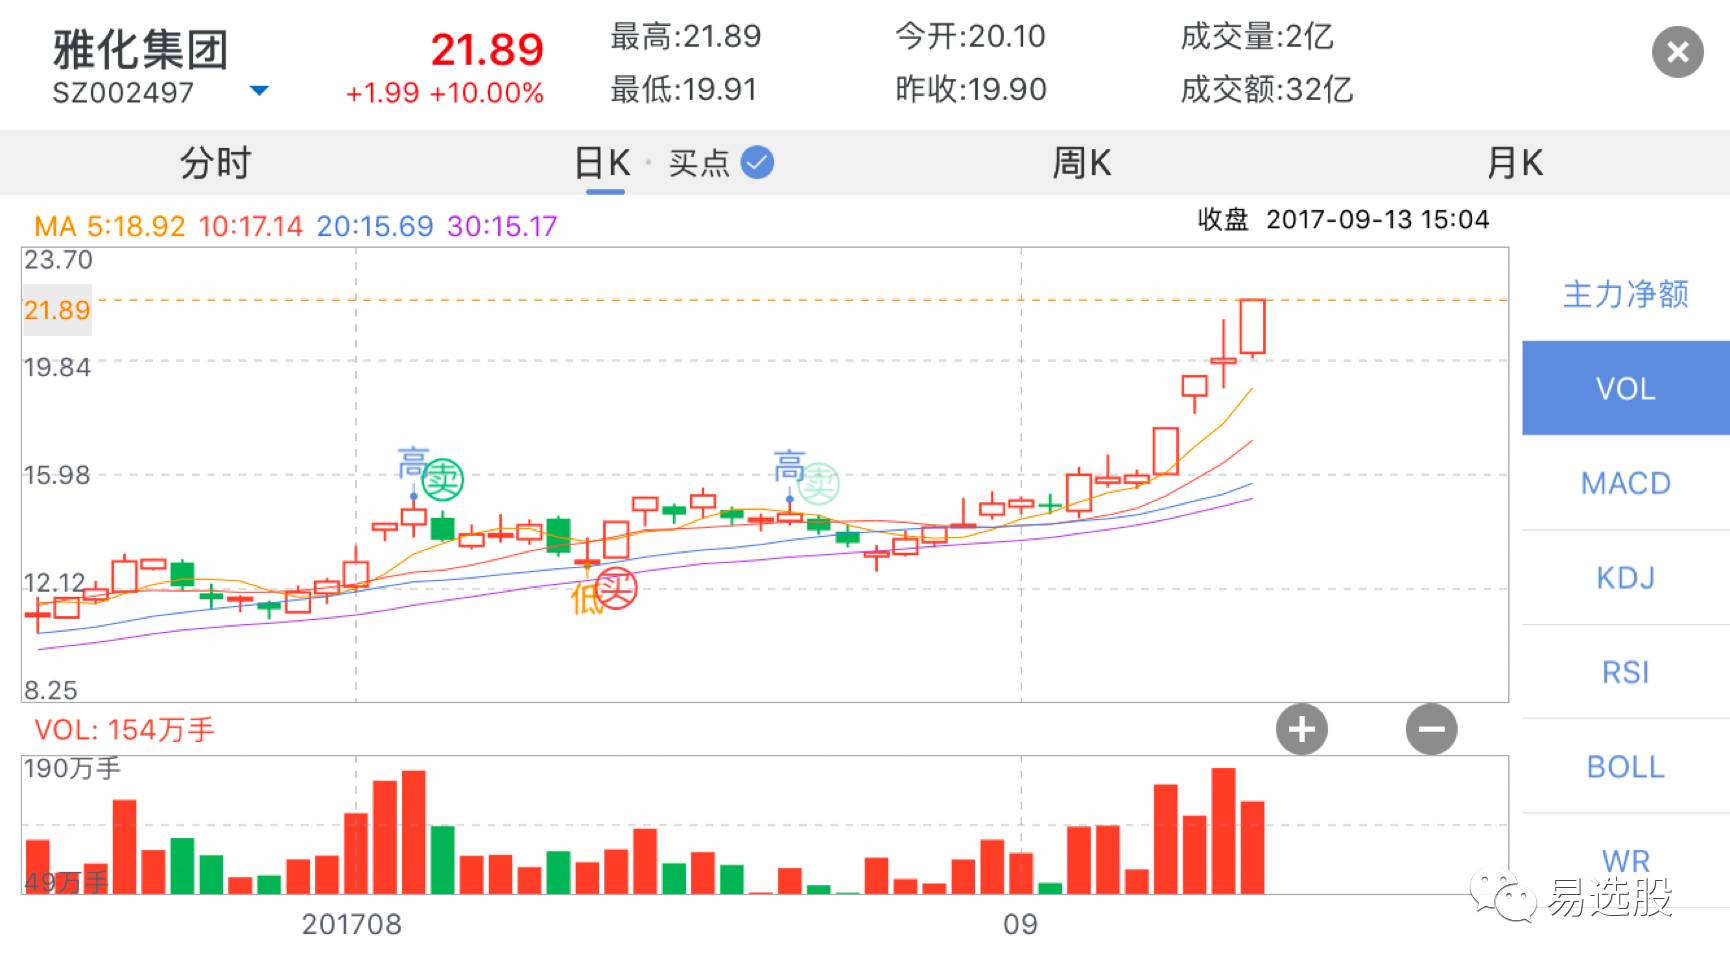
Task: Click the 成交量:2亿 value
Action: tap(1257, 37)
